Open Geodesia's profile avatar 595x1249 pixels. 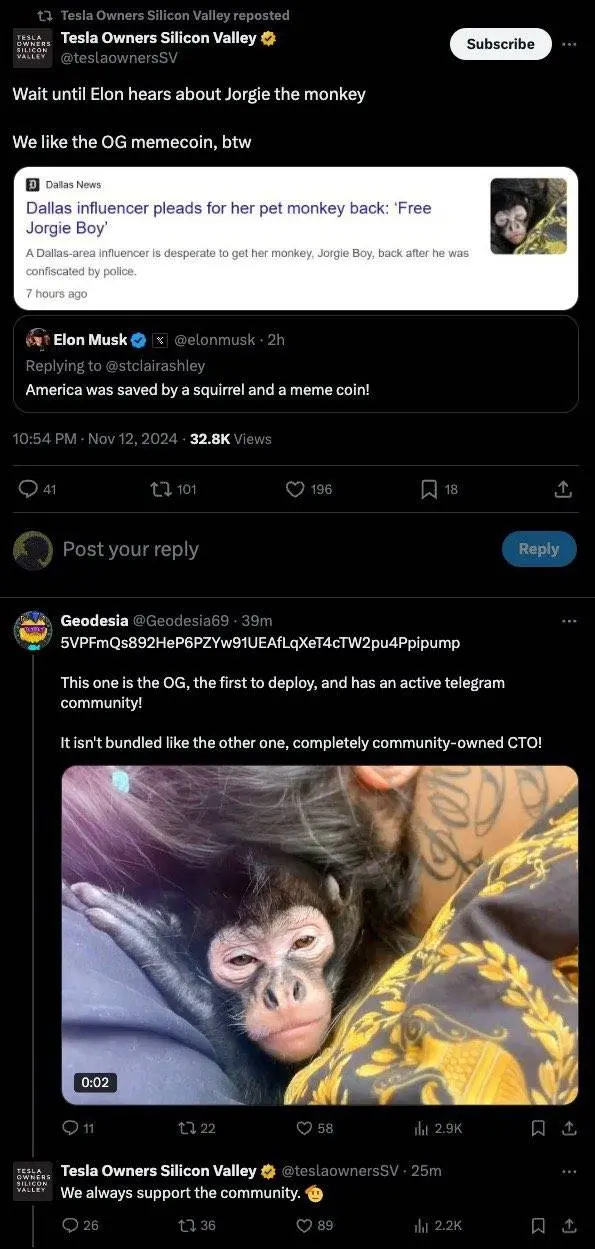tap(32, 630)
